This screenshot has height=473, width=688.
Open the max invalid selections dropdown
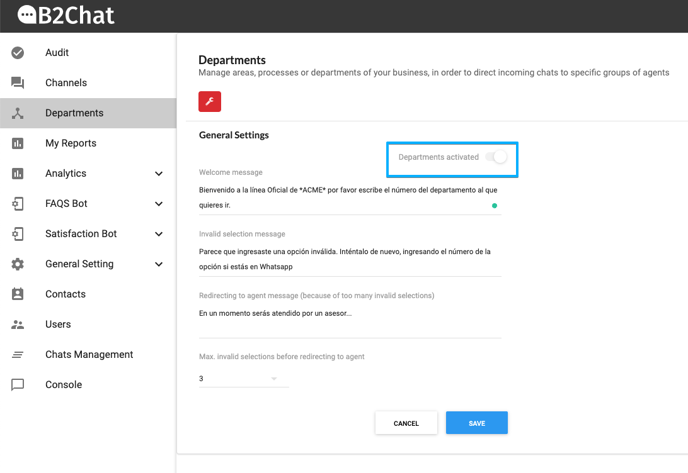tap(244, 379)
